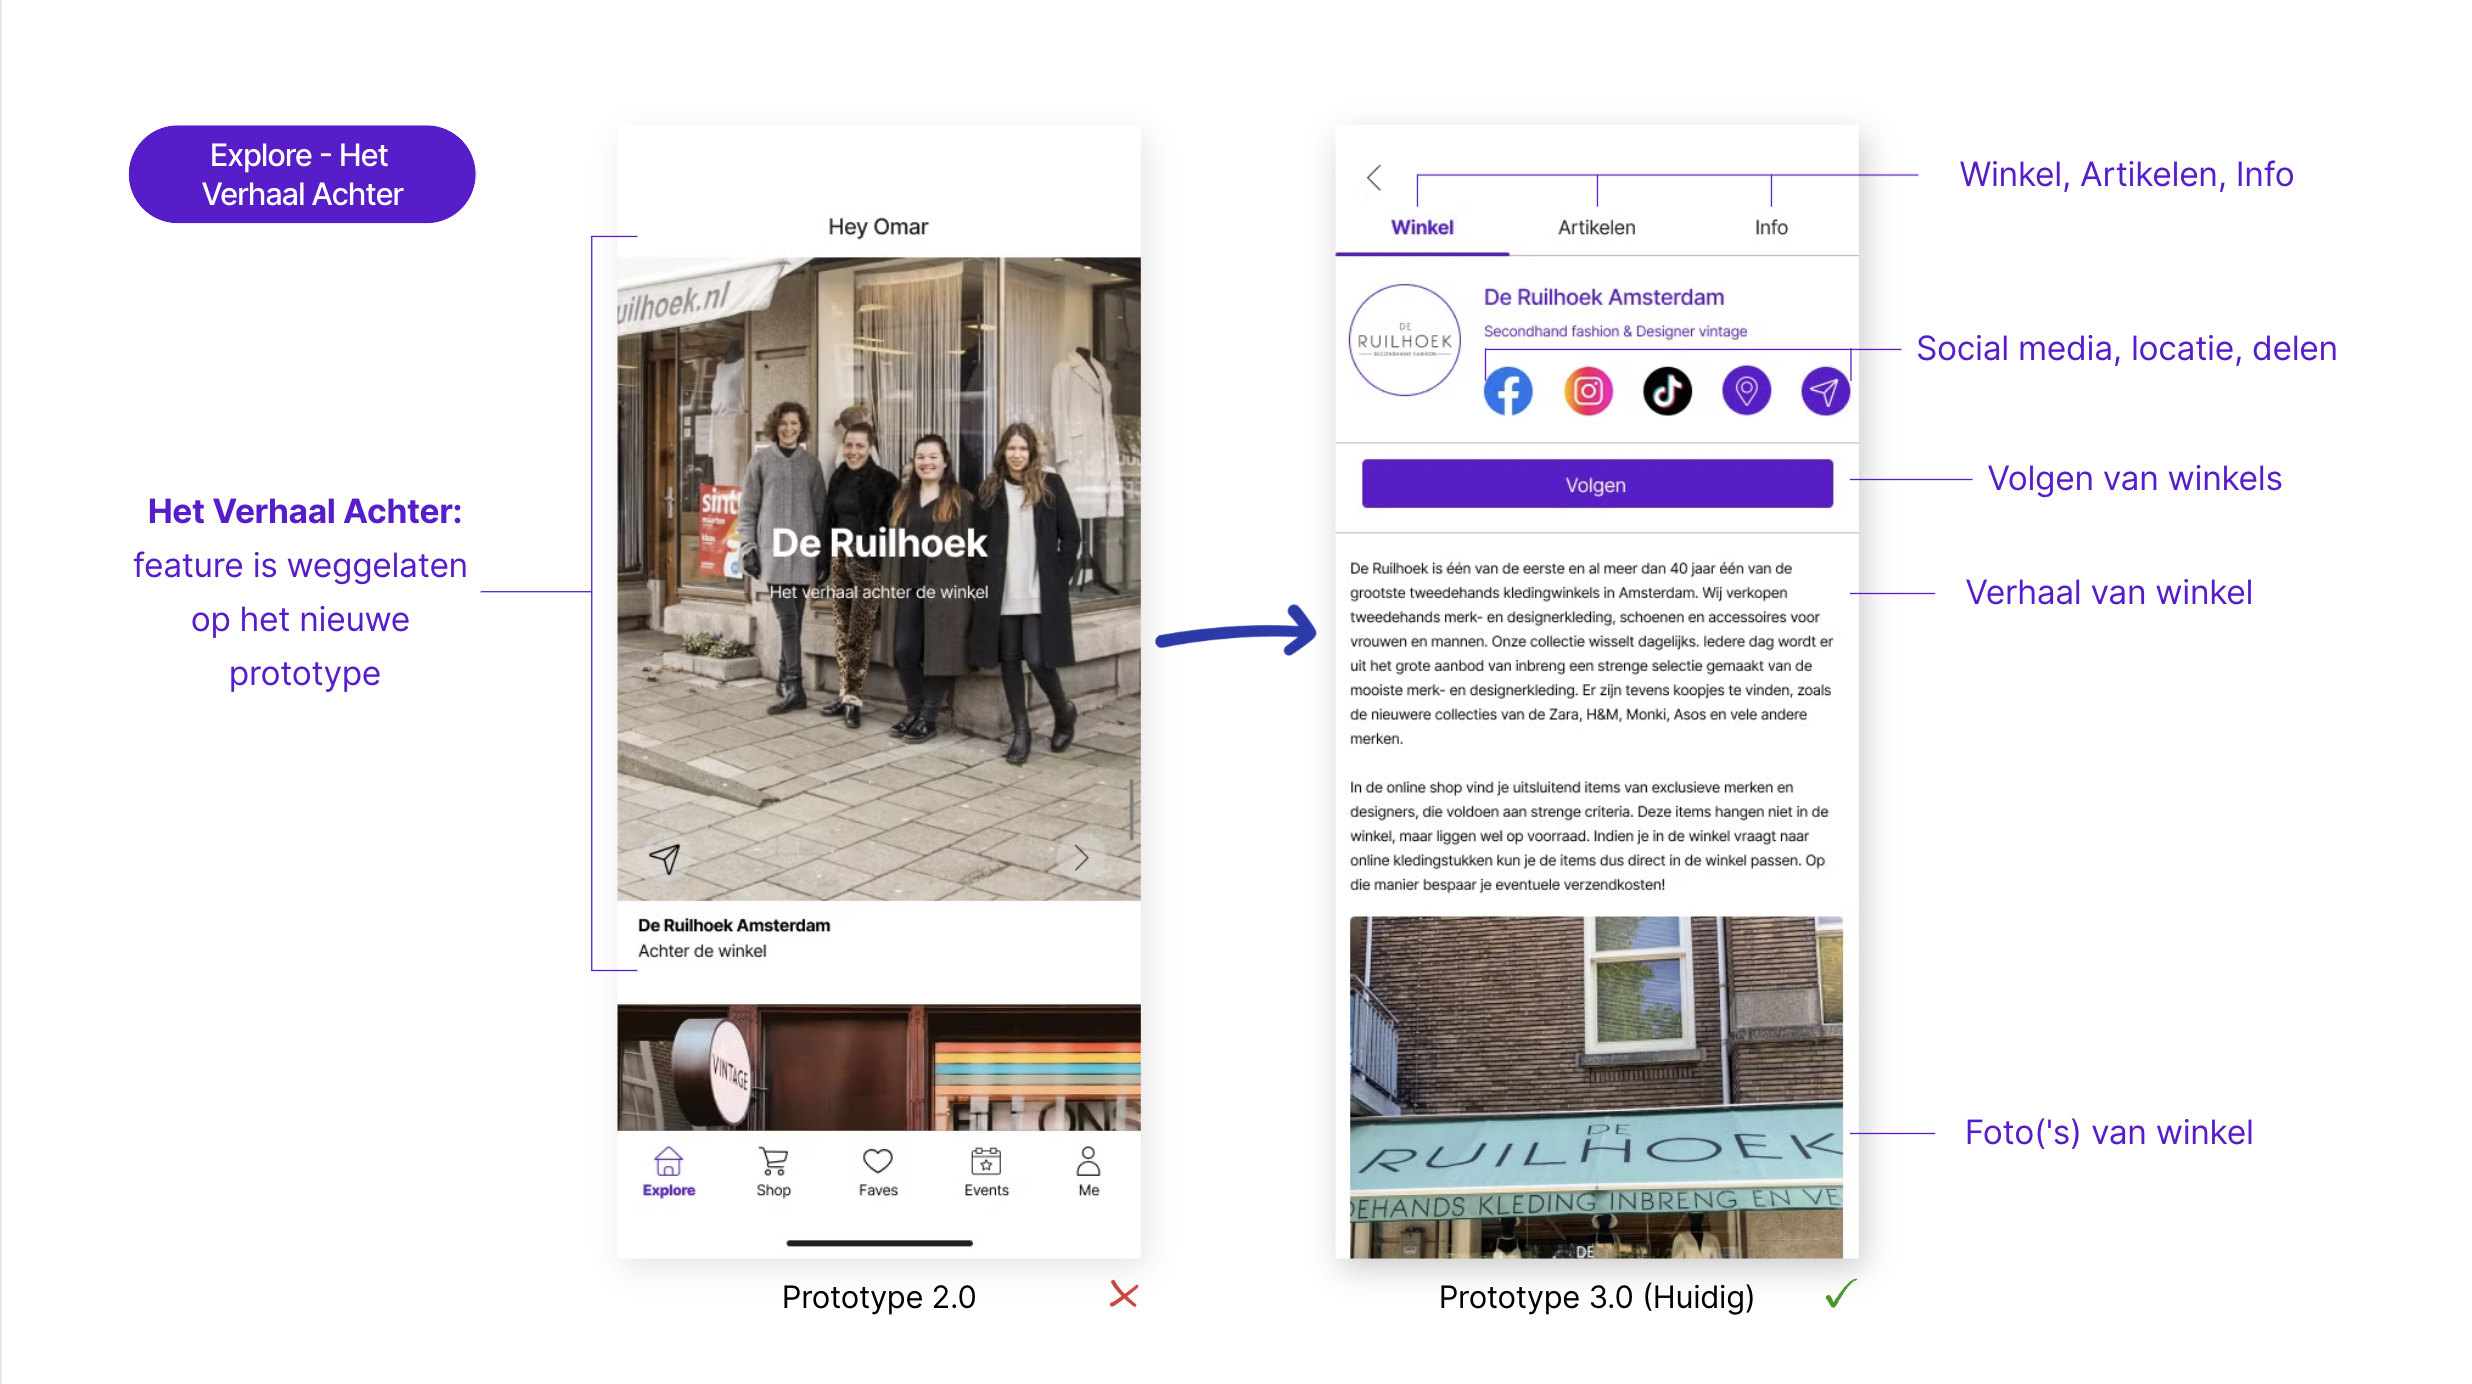Click 'Secondhand fashion & Designer vintage' subtitle
This screenshot has width=2472, height=1384.
point(1615,331)
